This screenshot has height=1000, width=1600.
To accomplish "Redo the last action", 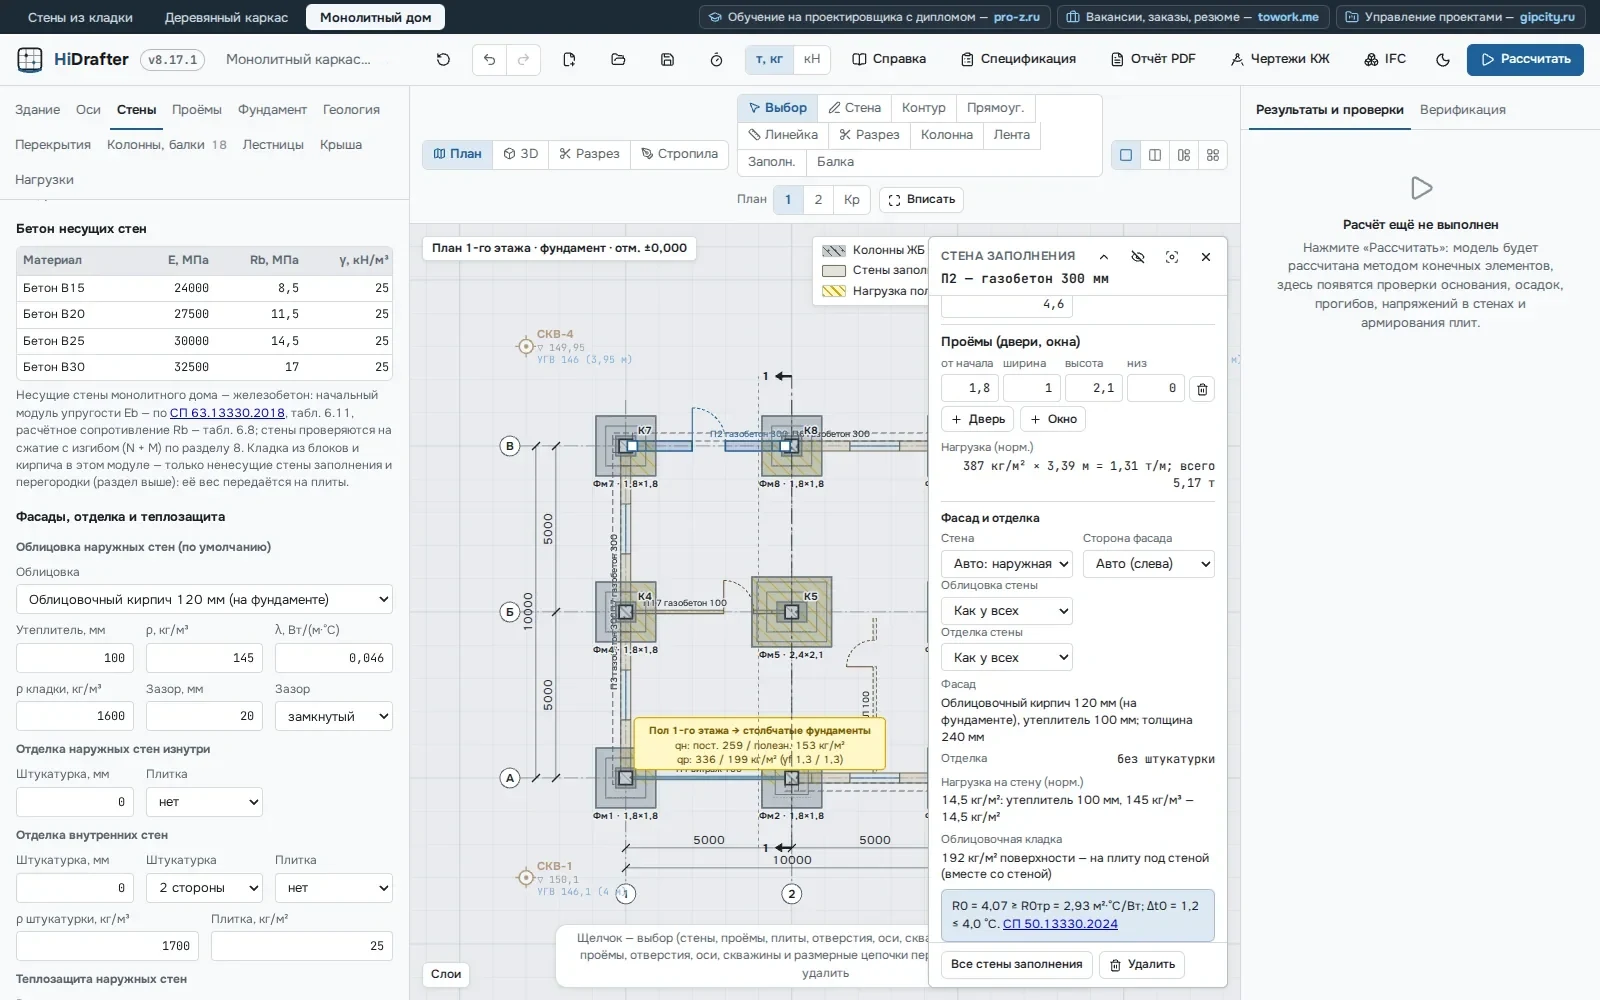I will click(x=523, y=59).
